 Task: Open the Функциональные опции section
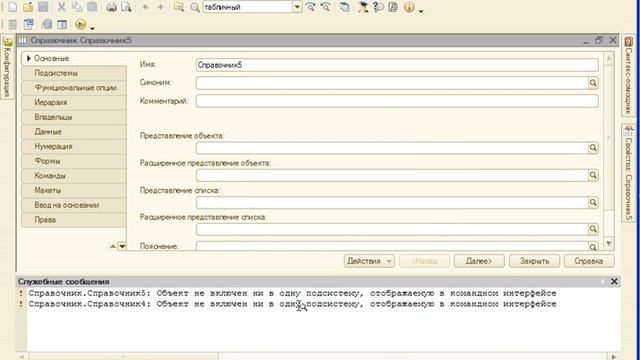click(74, 88)
